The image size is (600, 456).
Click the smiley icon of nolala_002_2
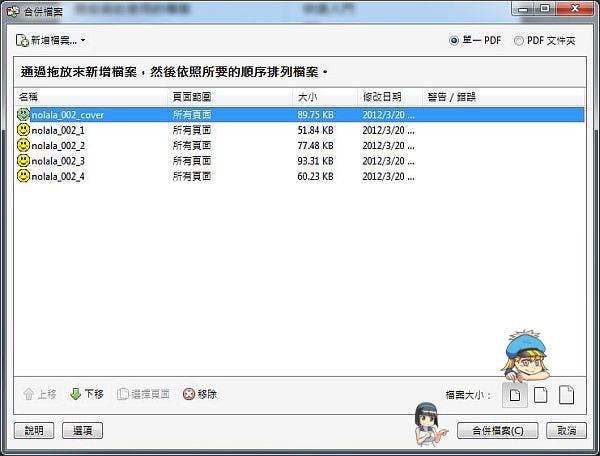click(23, 145)
